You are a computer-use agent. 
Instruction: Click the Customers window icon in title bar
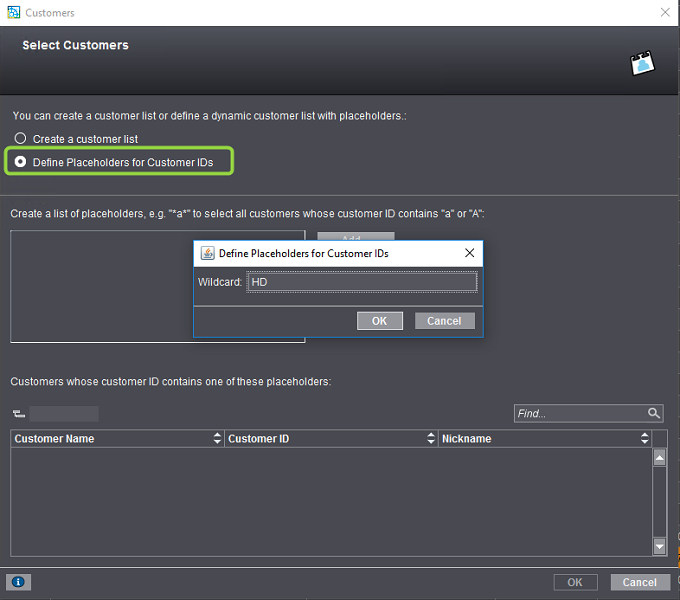[11, 12]
